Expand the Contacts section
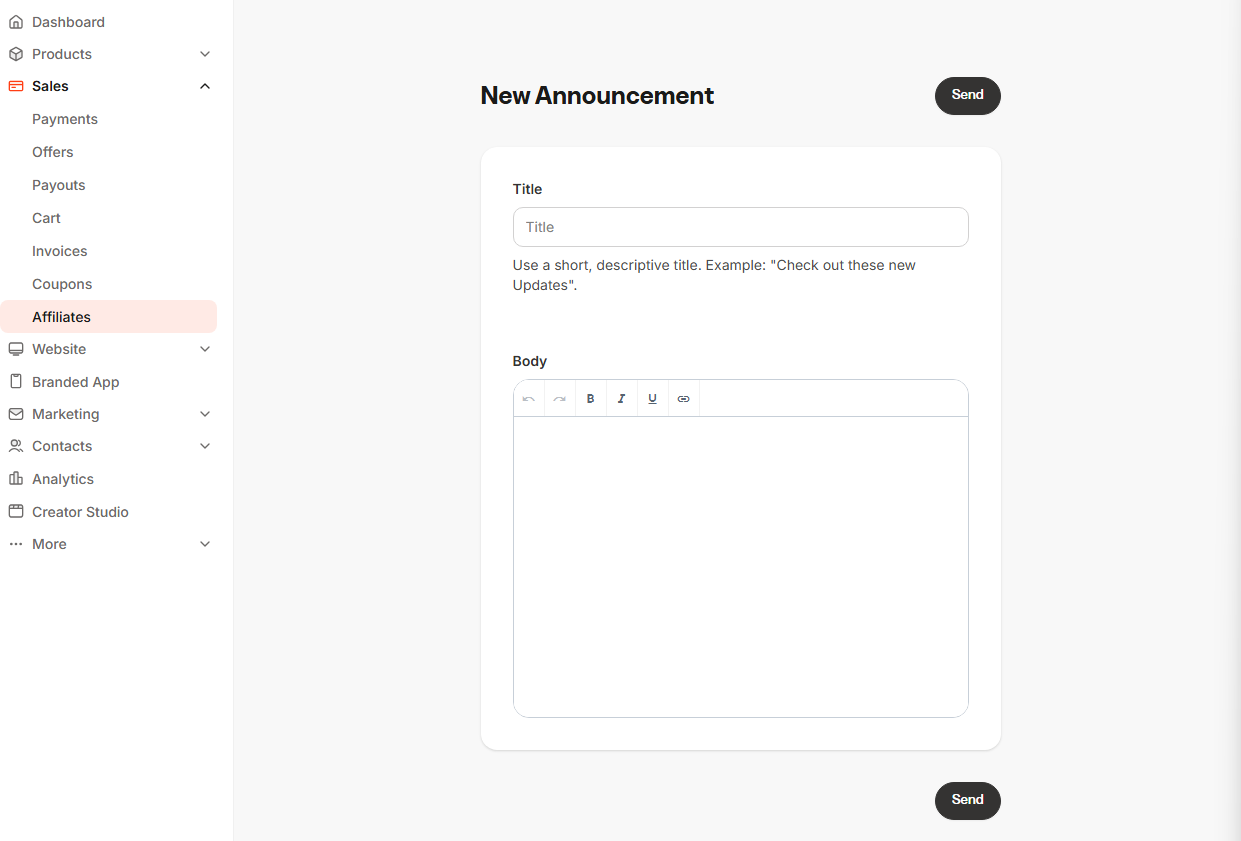 (205, 445)
